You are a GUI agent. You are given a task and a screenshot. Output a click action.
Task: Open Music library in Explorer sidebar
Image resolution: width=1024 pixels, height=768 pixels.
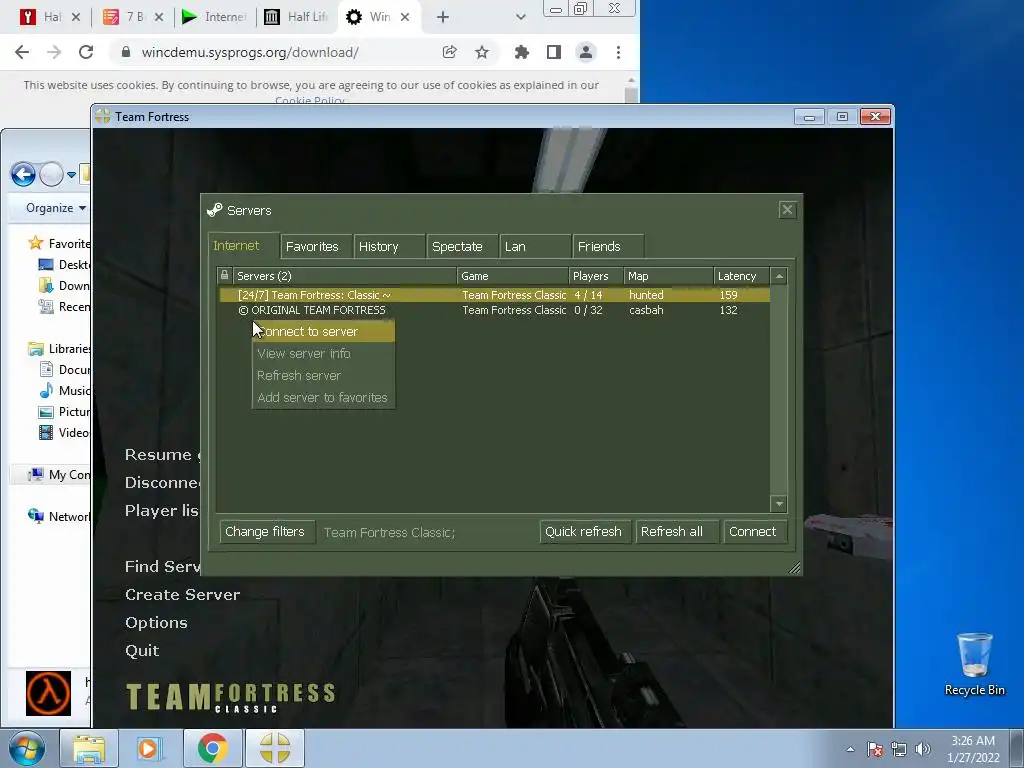(x=65, y=391)
